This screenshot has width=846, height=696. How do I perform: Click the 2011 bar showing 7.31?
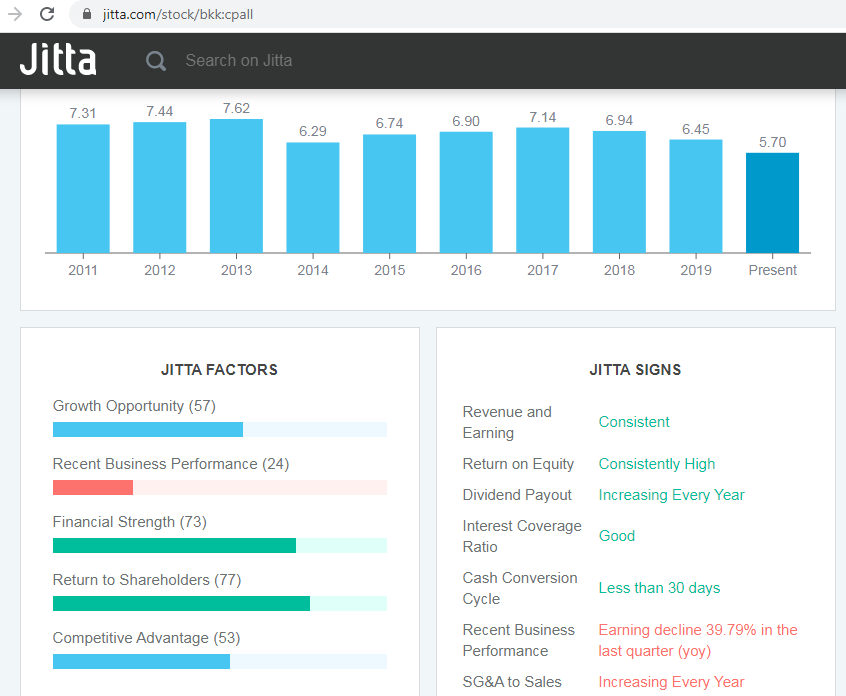83,188
